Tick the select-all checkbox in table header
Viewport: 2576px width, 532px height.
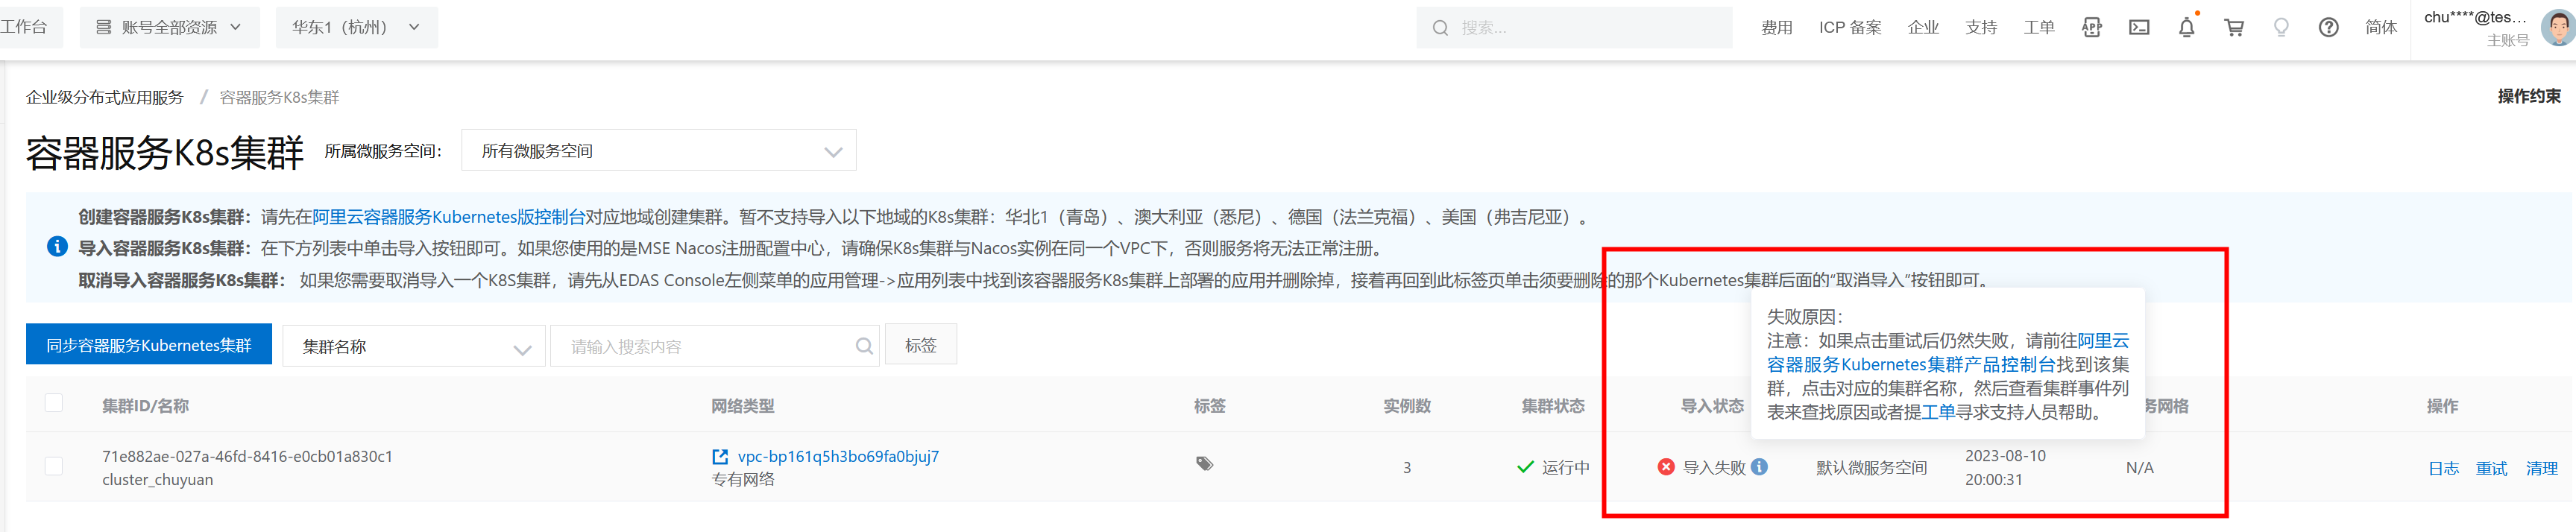[54, 403]
